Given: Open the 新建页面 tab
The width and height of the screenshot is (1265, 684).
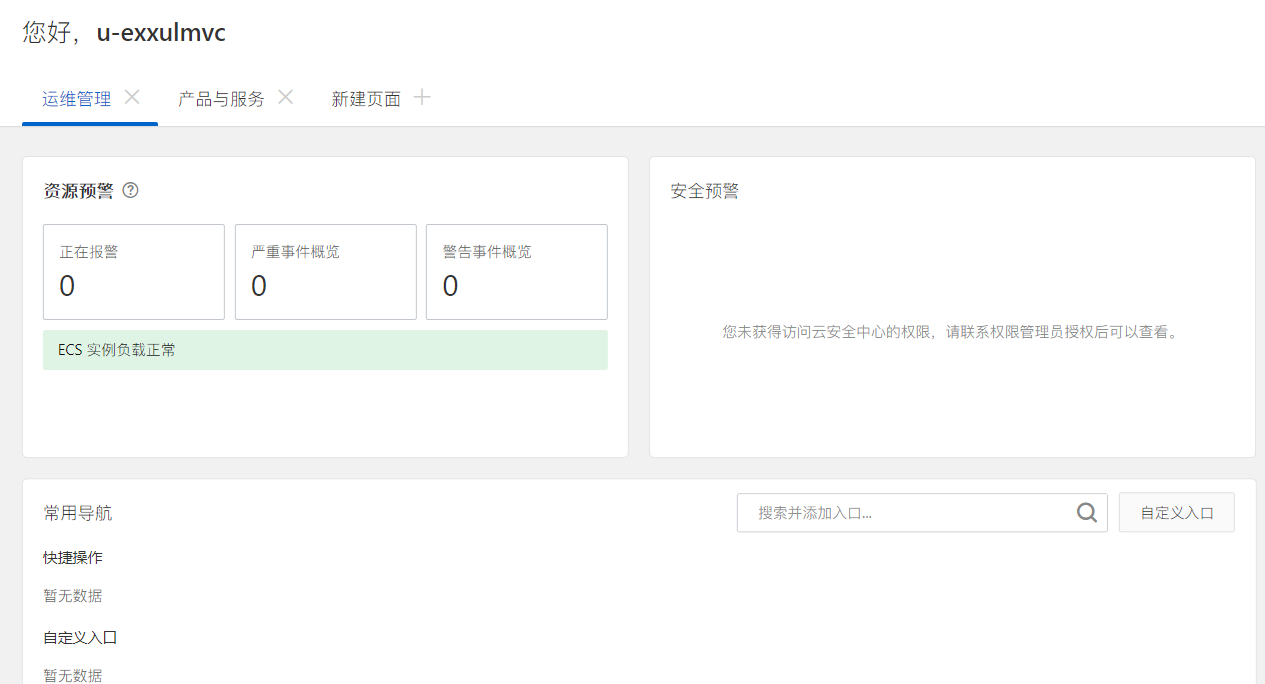Looking at the screenshot, I should 366,98.
